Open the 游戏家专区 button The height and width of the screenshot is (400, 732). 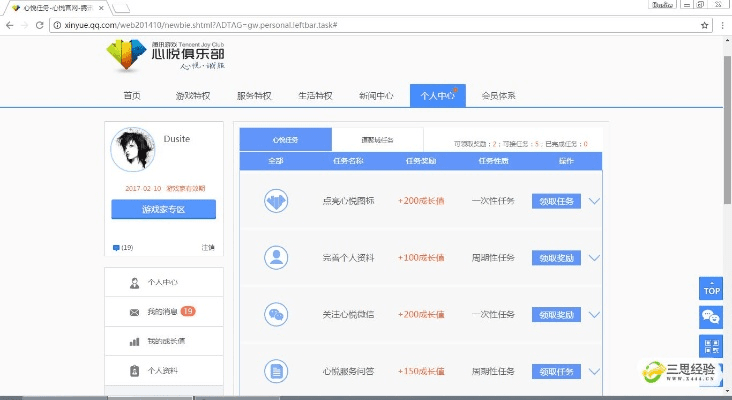(x=163, y=209)
